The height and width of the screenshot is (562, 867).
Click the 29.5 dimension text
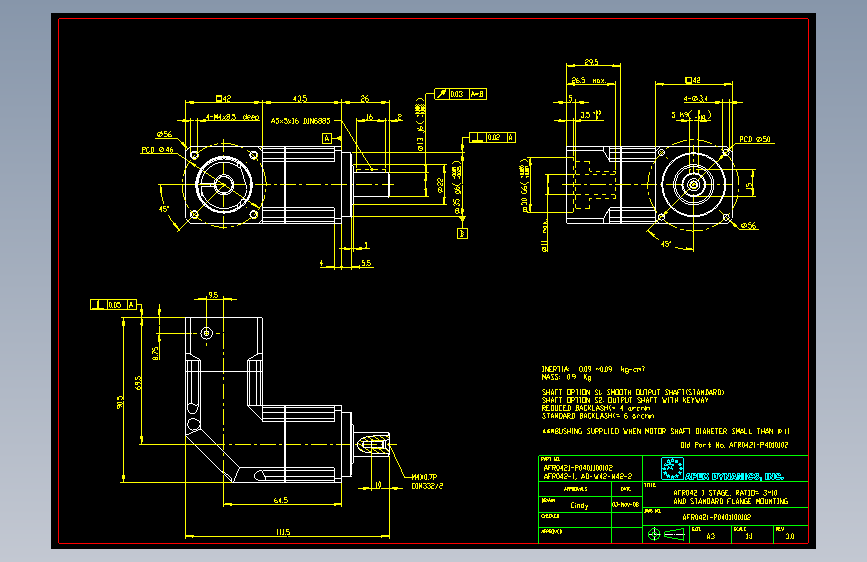point(592,63)
